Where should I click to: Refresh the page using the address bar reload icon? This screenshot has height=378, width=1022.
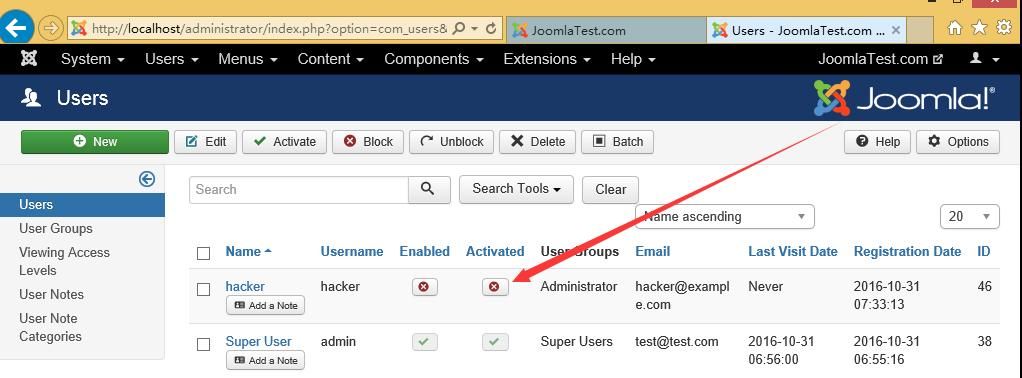tap(492, 29)
